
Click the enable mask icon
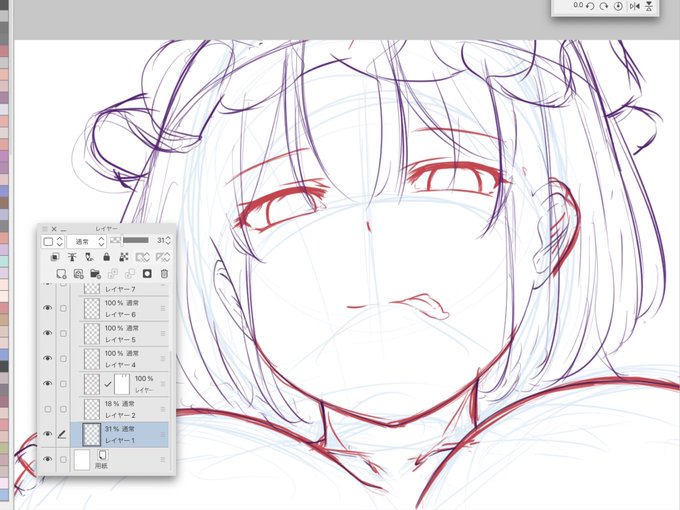(143, 257)
